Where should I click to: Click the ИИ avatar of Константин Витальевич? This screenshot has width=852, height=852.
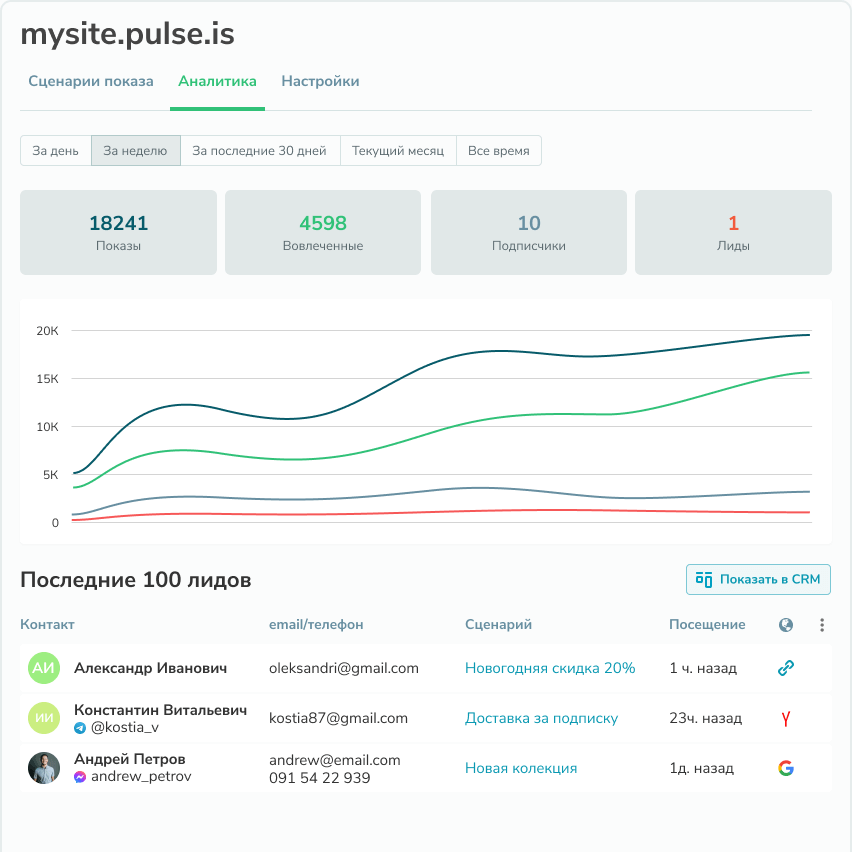(x=43, y=718)
